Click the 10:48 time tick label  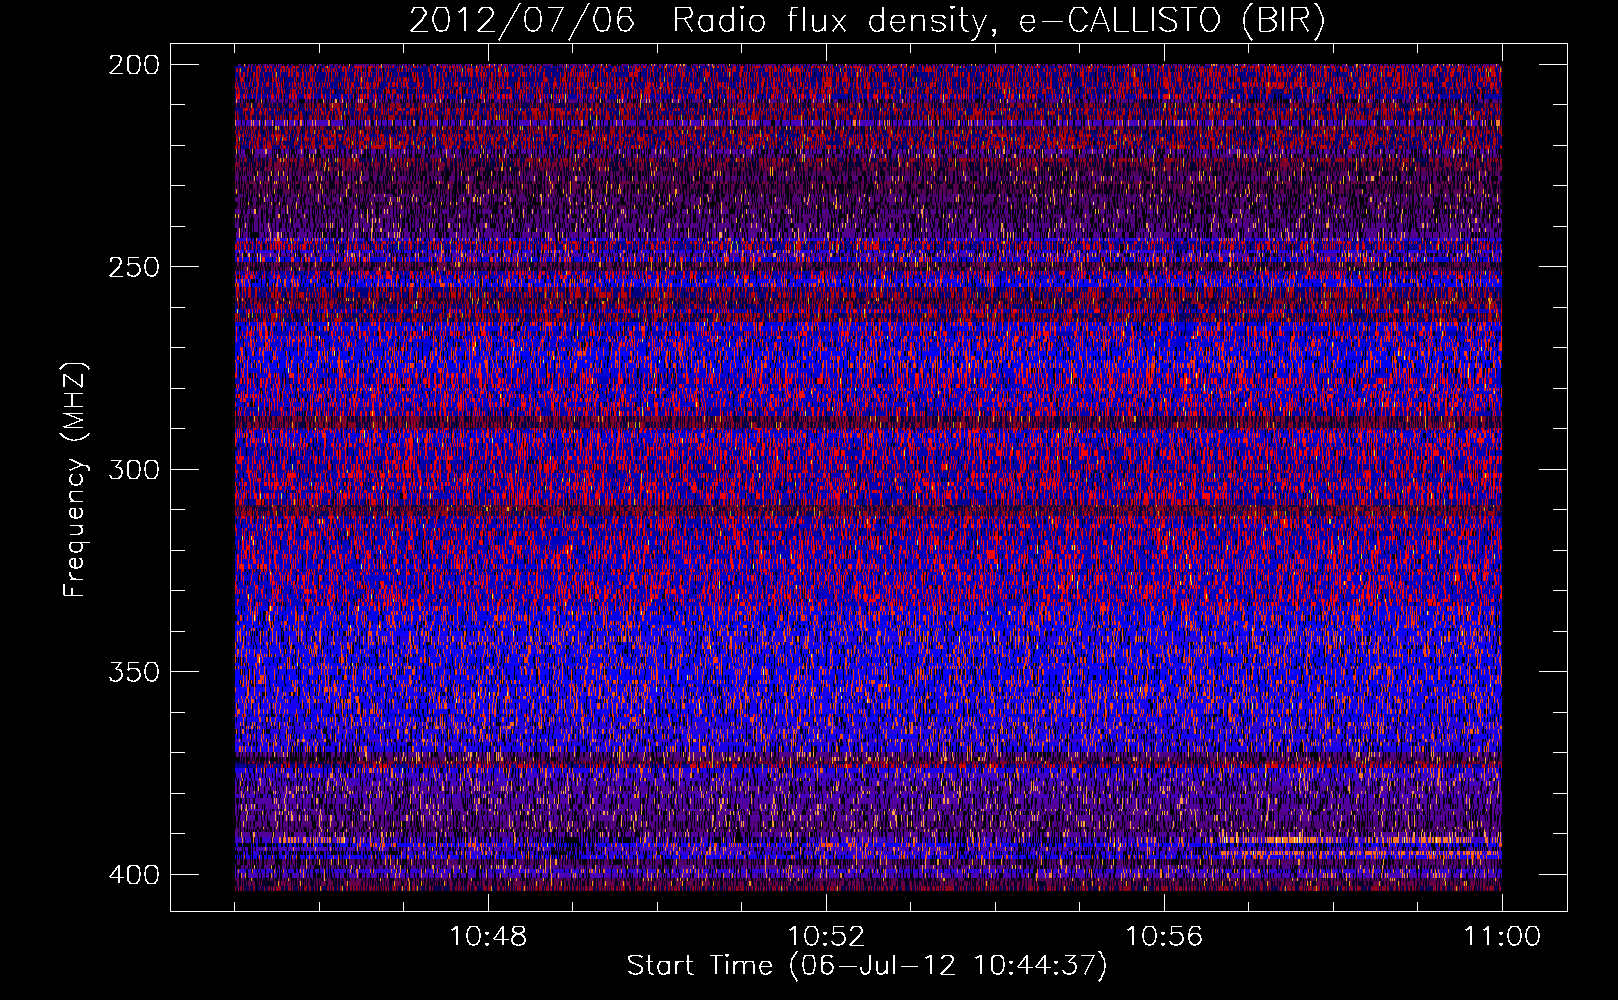(488, 937)
